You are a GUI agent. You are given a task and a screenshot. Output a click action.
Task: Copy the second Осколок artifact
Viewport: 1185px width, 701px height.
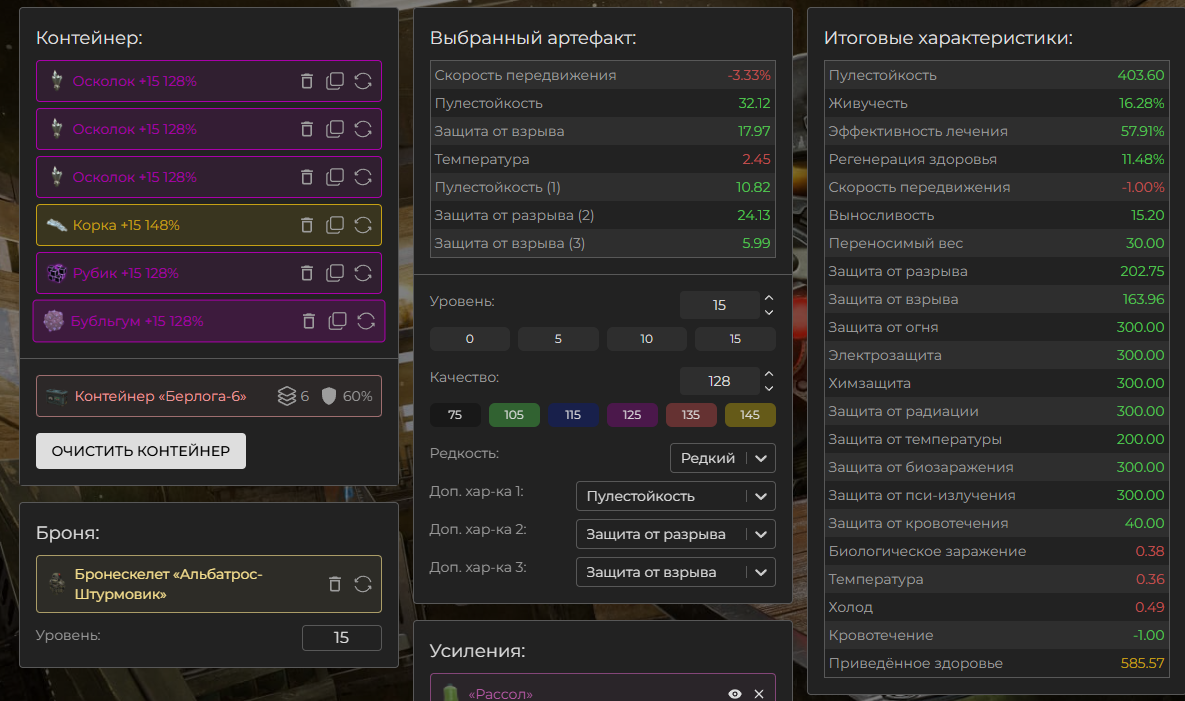pyautogui.click(x=335, y=129)
